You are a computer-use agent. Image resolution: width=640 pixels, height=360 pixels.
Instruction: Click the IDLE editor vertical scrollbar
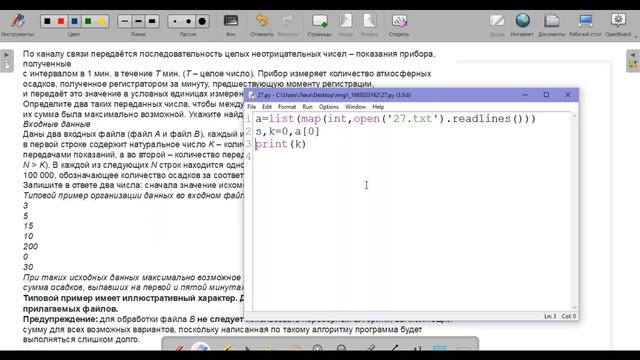pos(574,211)
